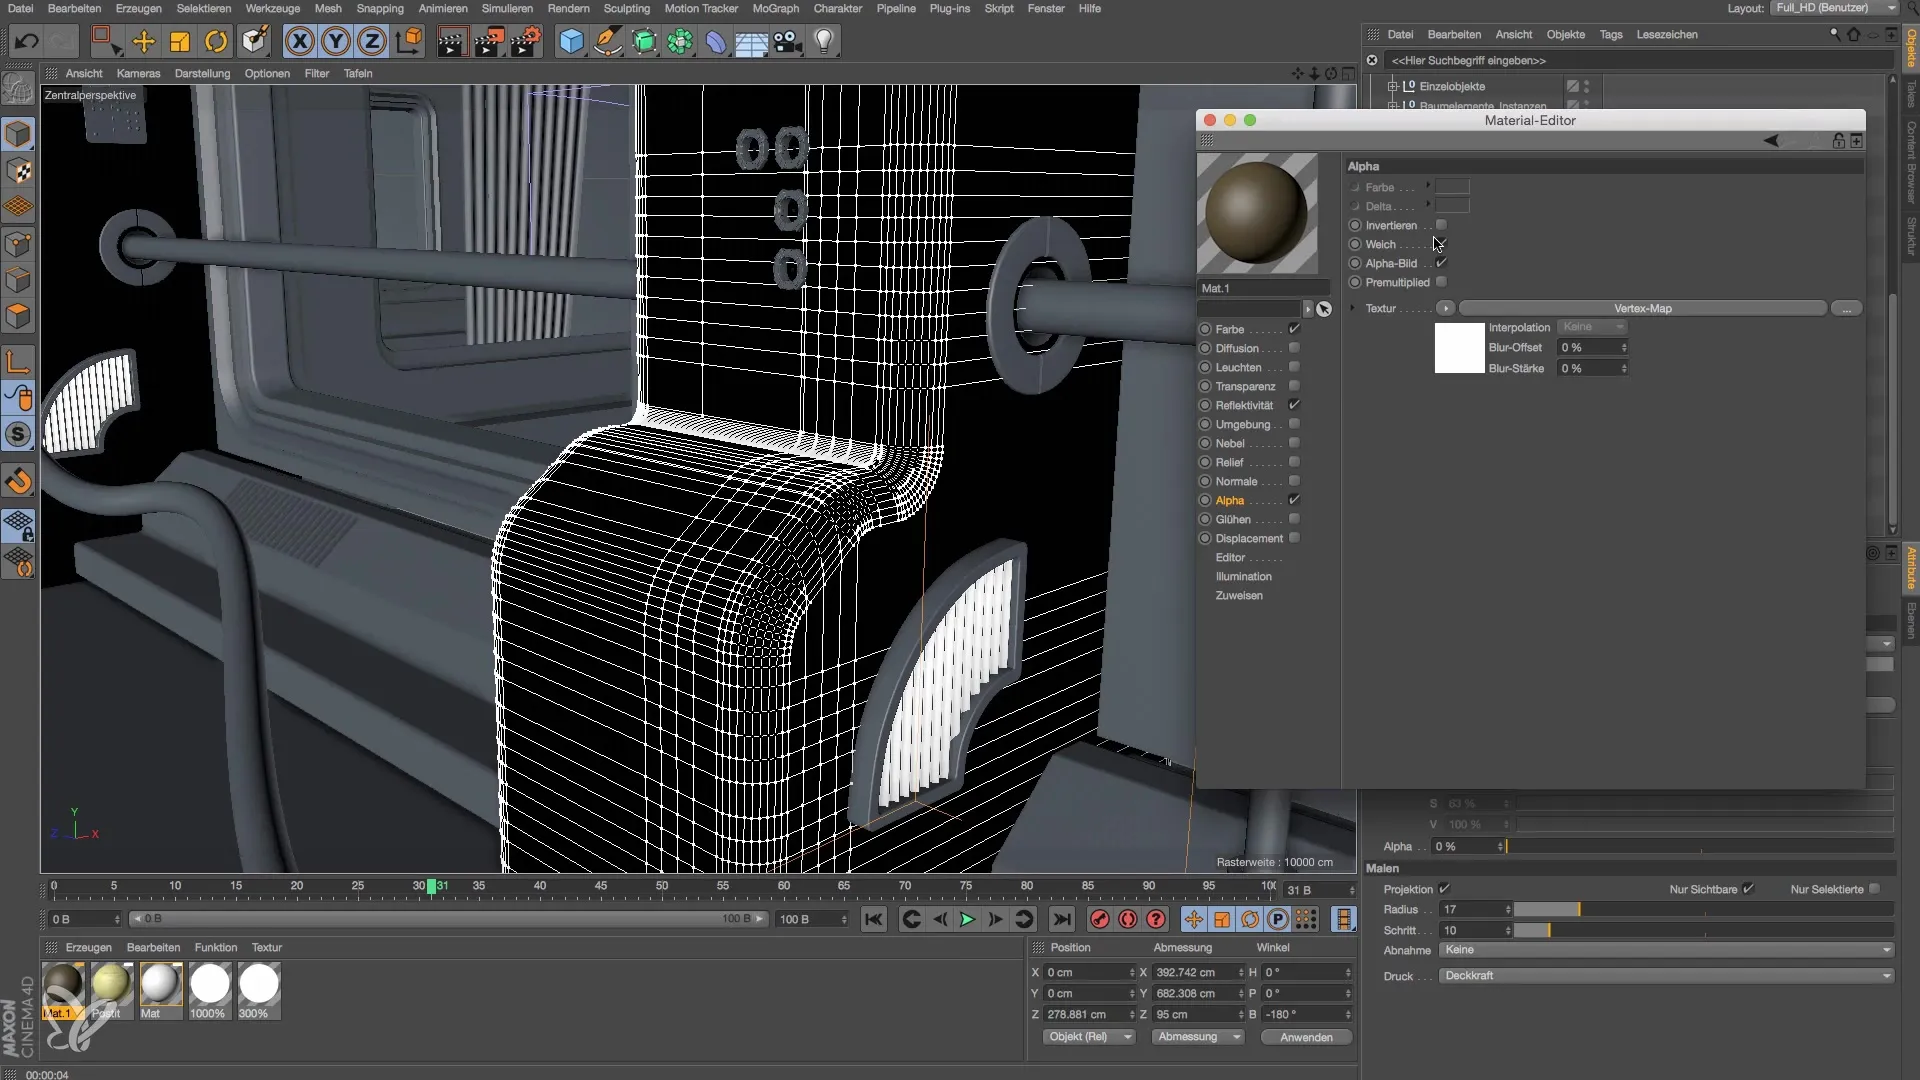
Task: Open the Illumination channel settings
Action: pos(1243,576)
